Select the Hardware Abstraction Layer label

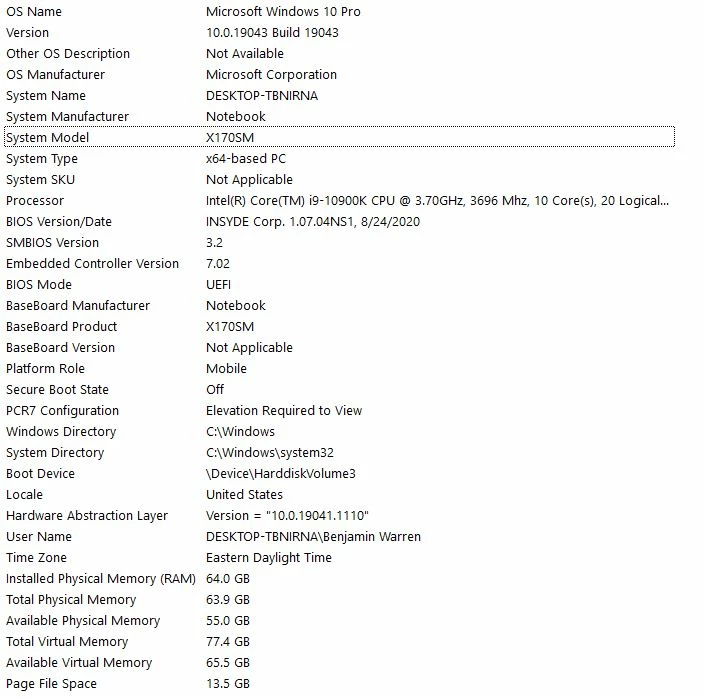point(87,516)
